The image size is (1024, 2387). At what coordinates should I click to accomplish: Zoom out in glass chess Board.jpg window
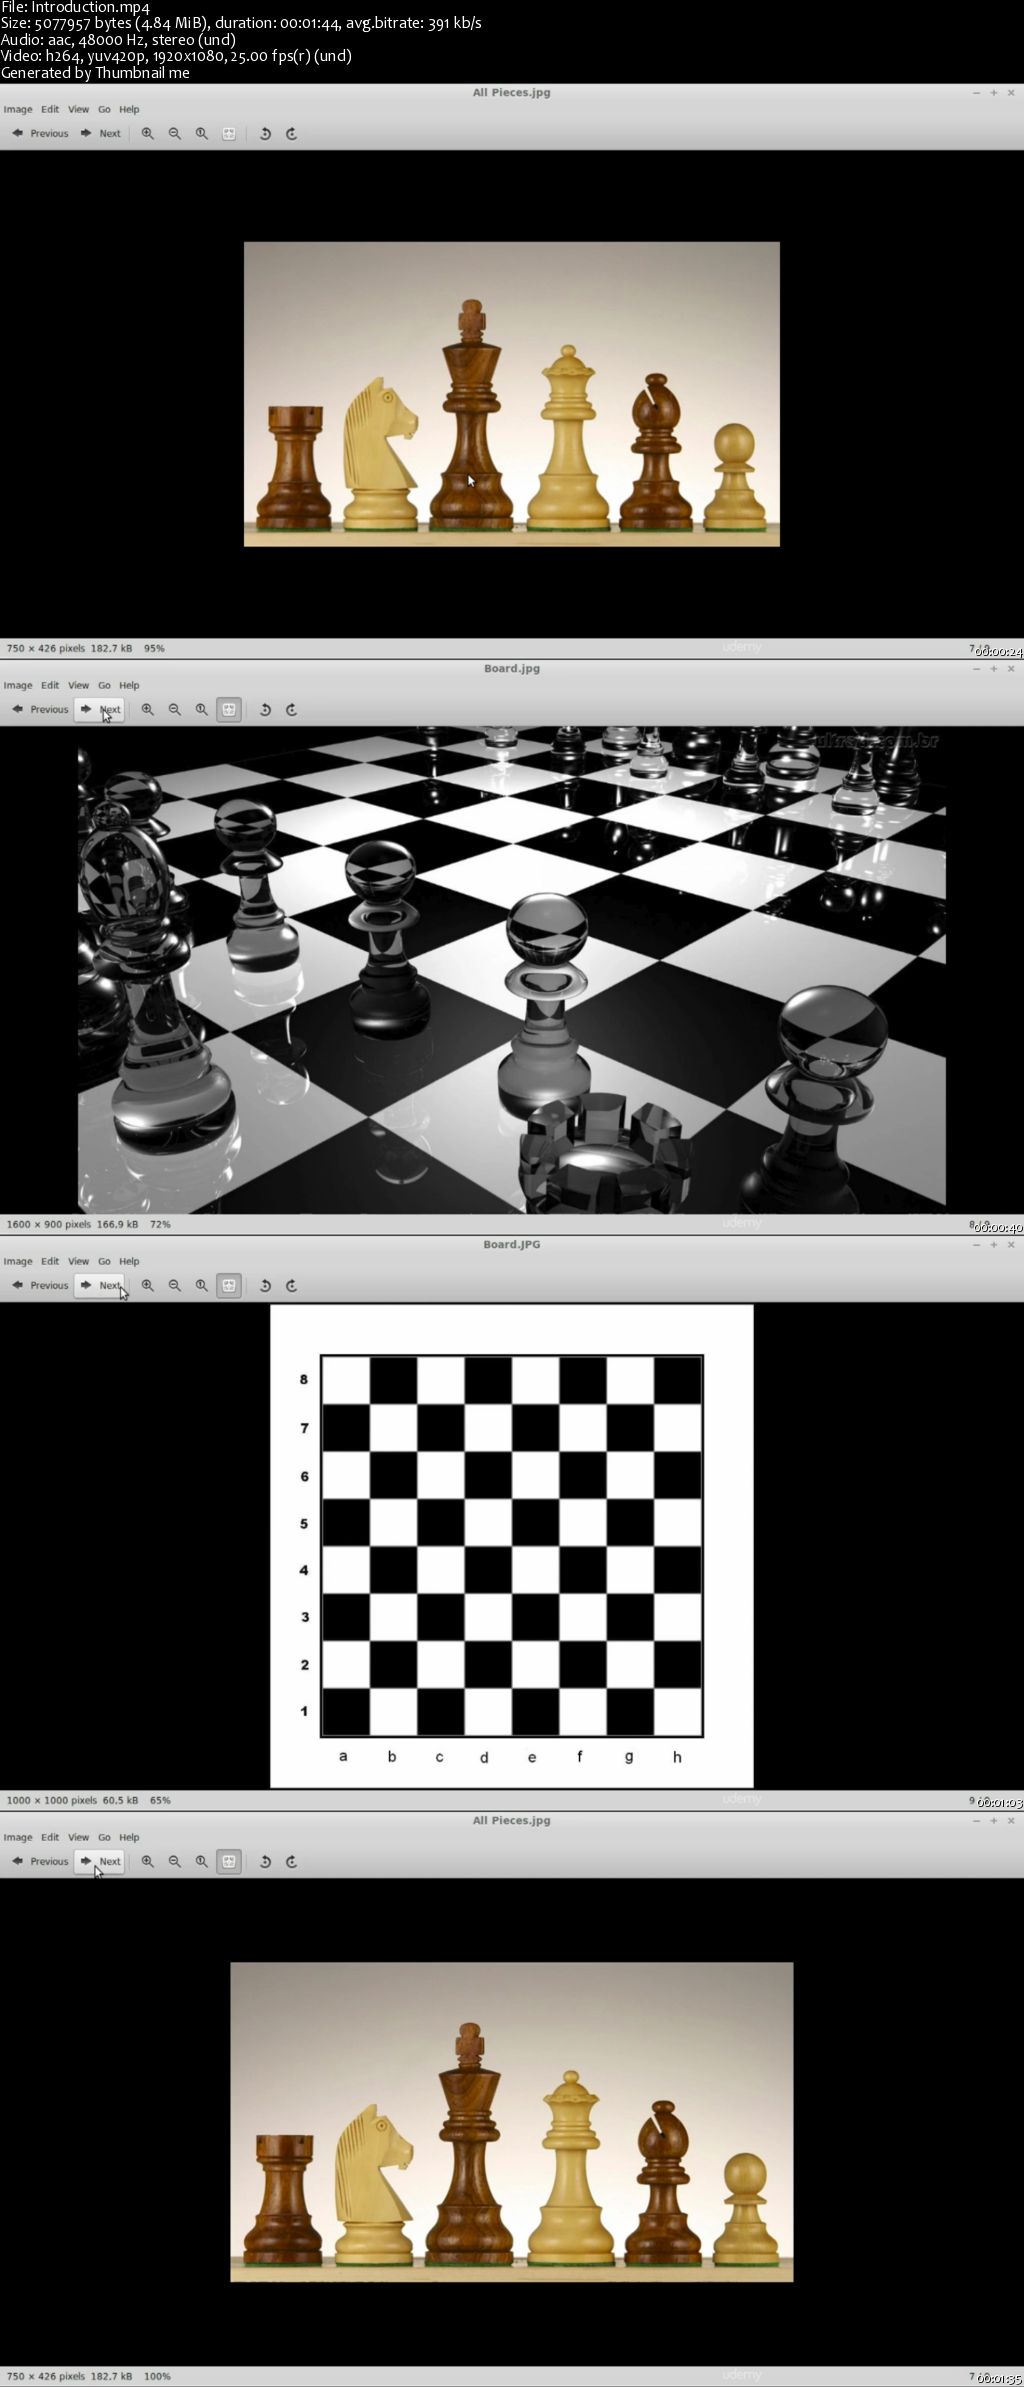coord(174,710)
